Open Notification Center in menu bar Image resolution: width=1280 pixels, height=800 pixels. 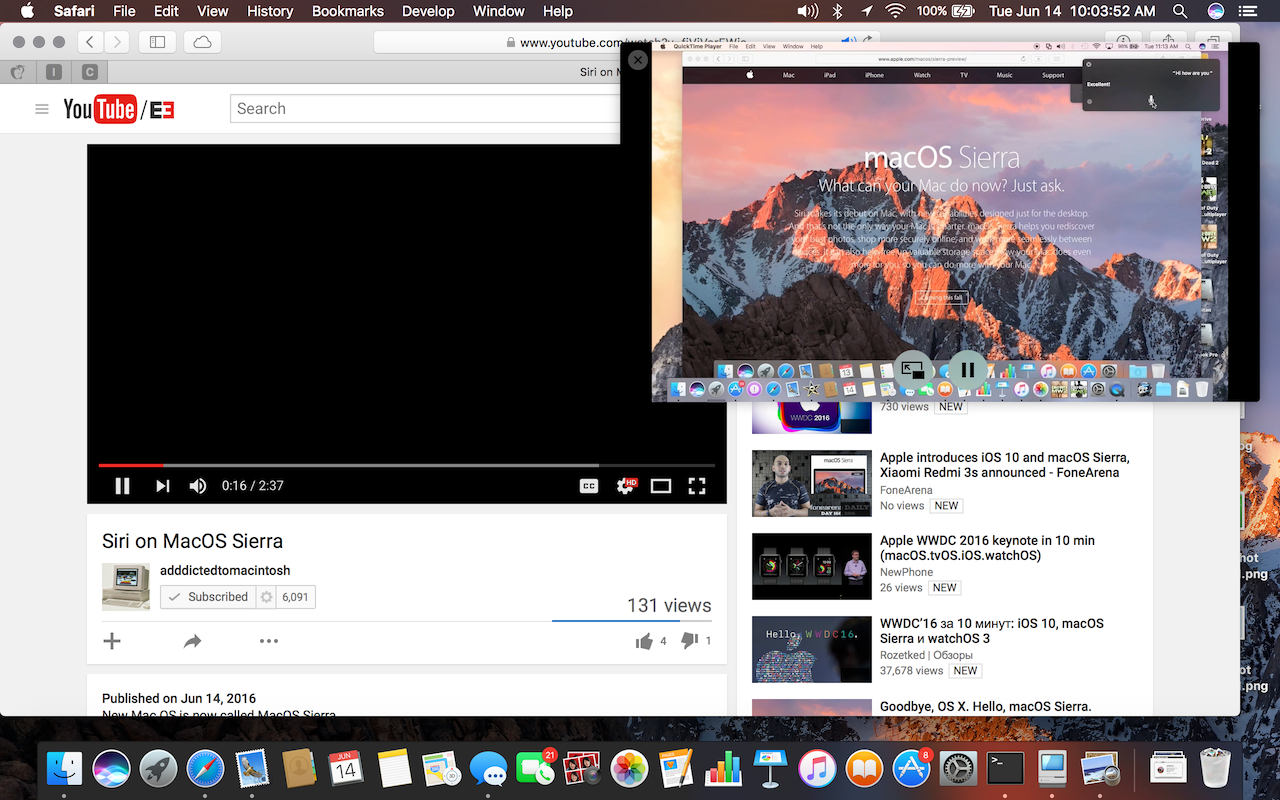1250,11
